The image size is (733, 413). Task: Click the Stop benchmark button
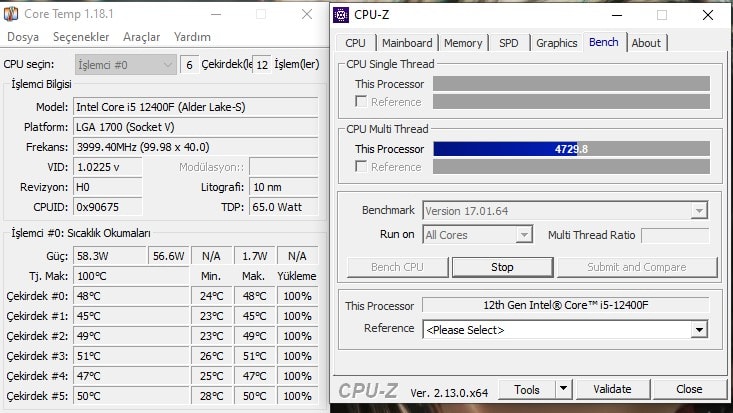[x=503, y=267]
